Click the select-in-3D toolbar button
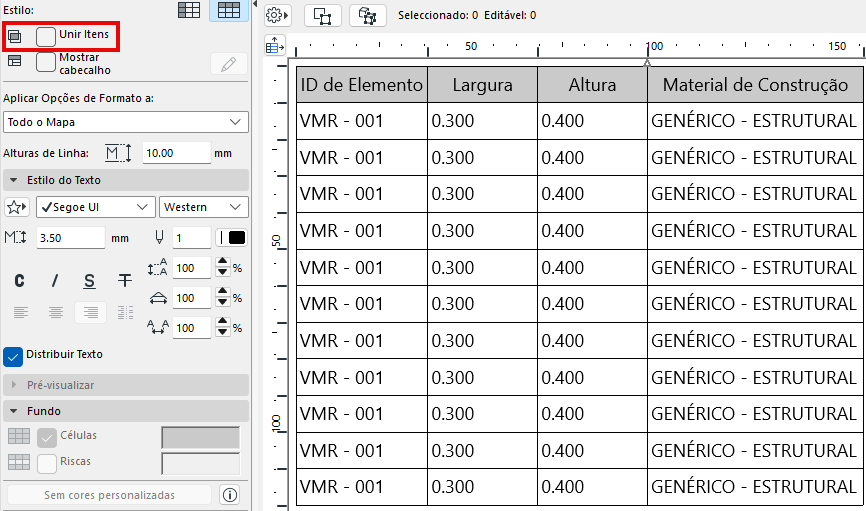 tap(367, 15)
